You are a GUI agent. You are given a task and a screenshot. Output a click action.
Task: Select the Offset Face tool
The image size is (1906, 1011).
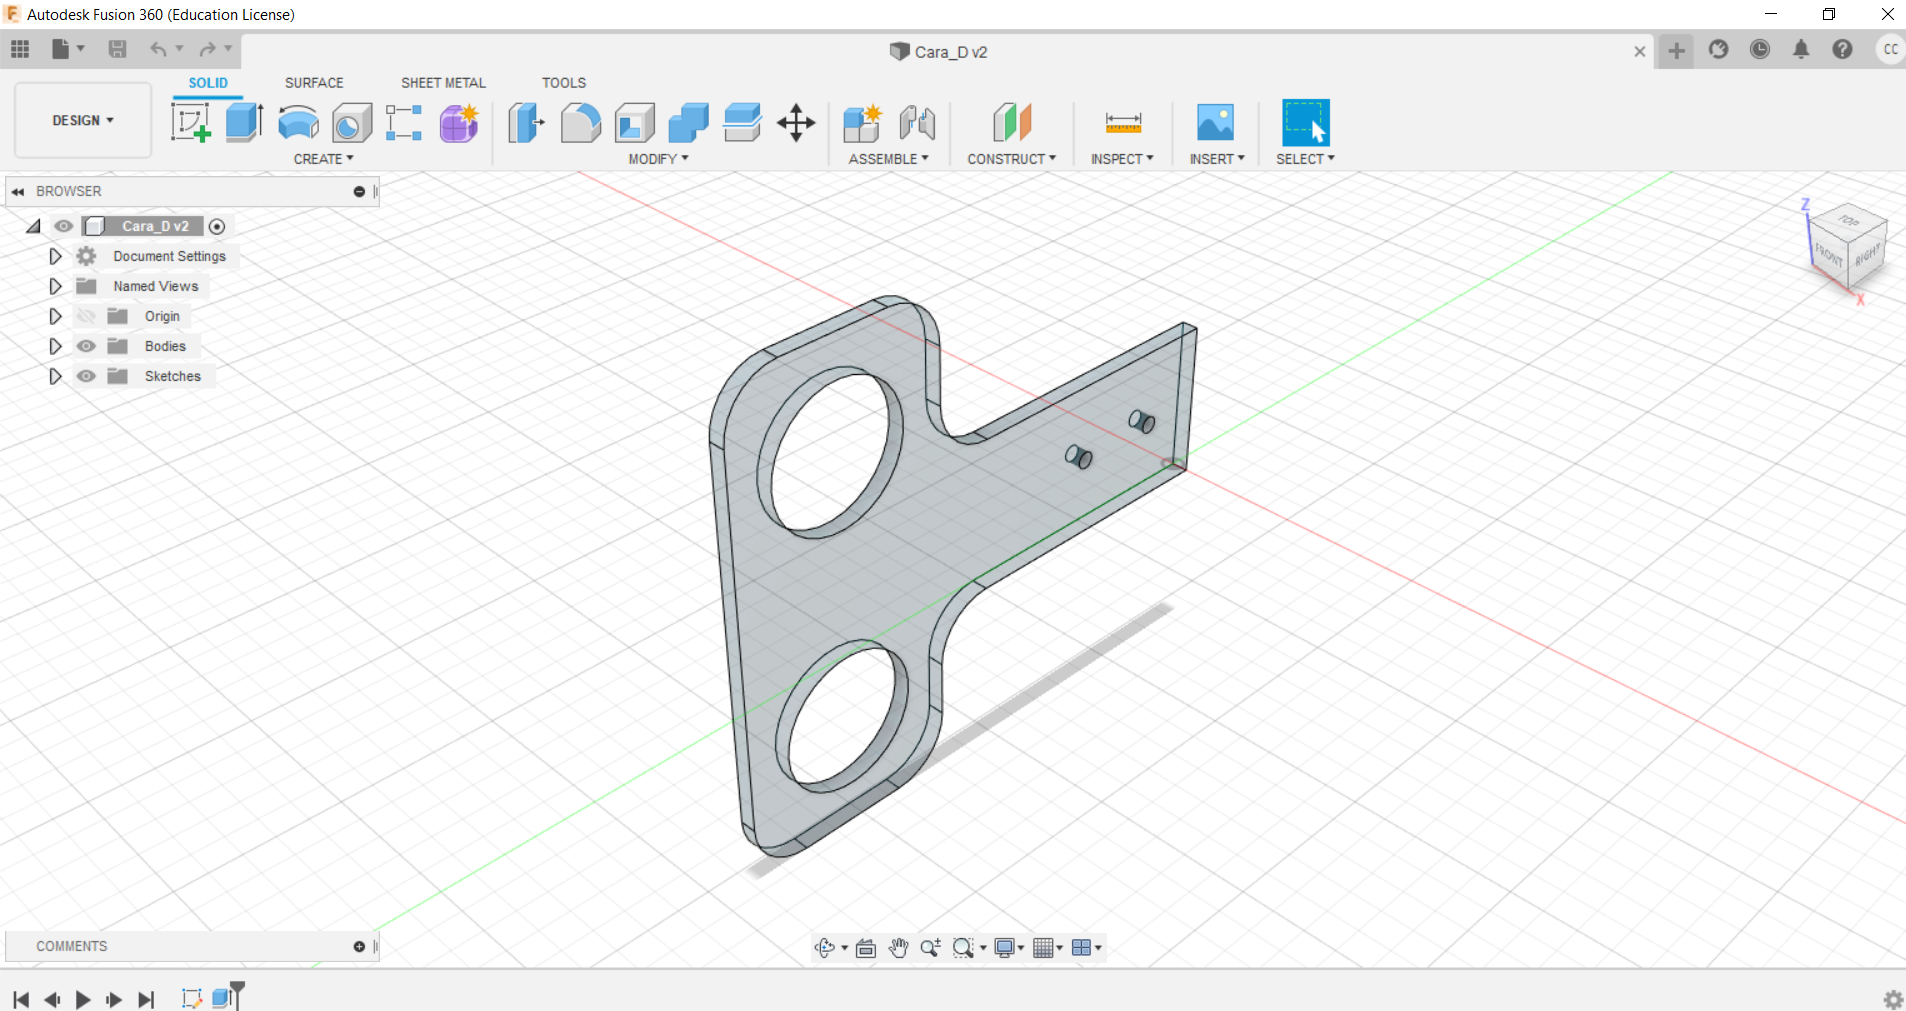[742, 123]
